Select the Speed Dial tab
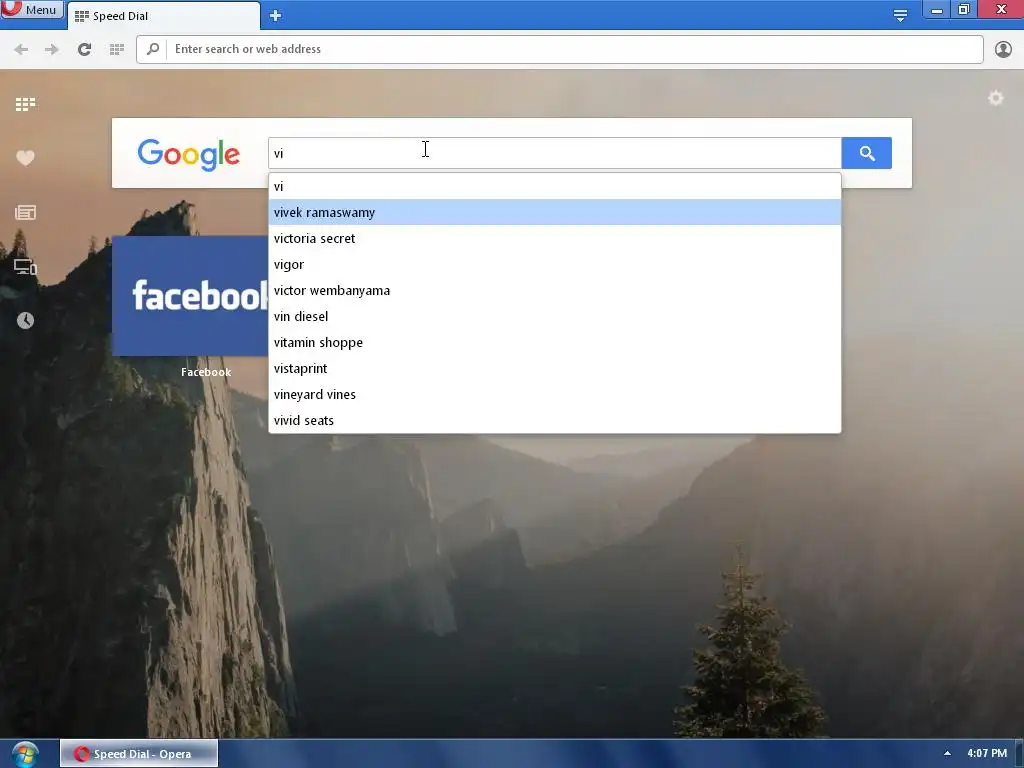Screen dimensions: 1024x768 coord(163,16)
